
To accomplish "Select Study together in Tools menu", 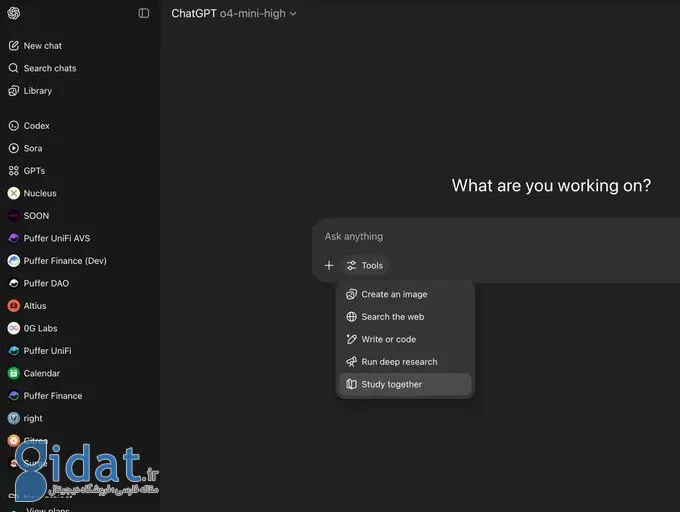I will (x=405, y=385).
